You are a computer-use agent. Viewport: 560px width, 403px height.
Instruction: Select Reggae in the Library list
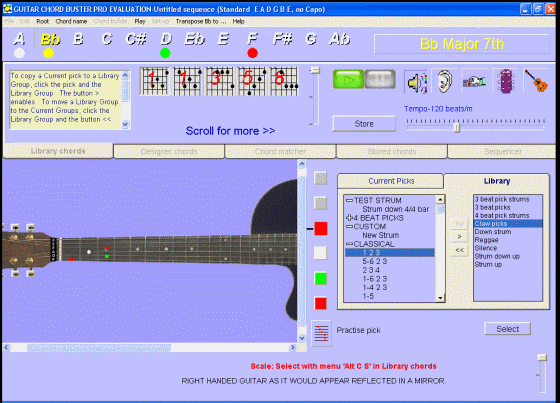486,240
